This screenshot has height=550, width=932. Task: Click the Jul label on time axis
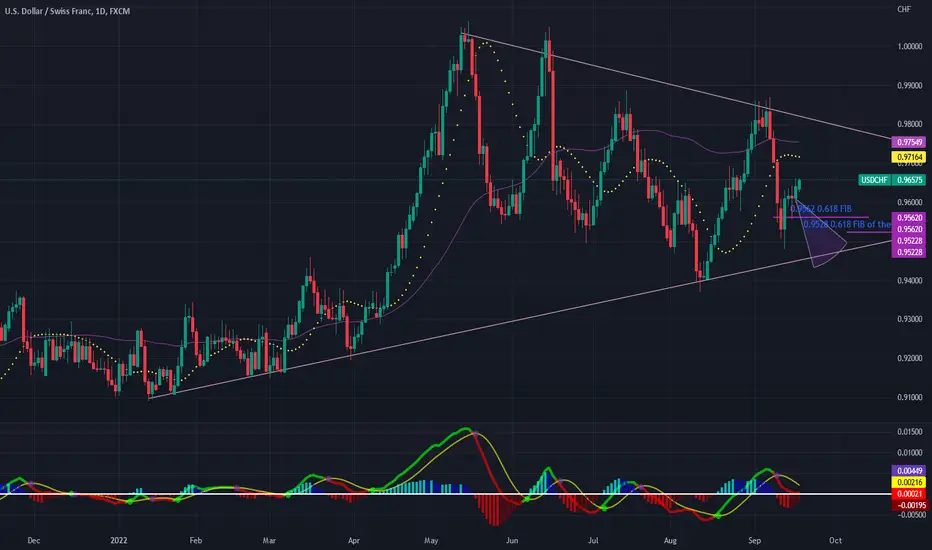593,540
